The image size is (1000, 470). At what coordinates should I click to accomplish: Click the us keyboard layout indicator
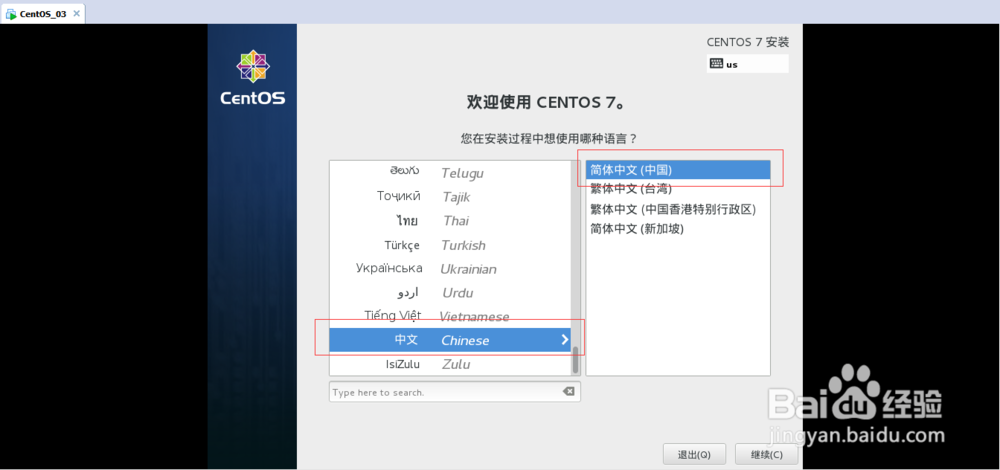747,64
